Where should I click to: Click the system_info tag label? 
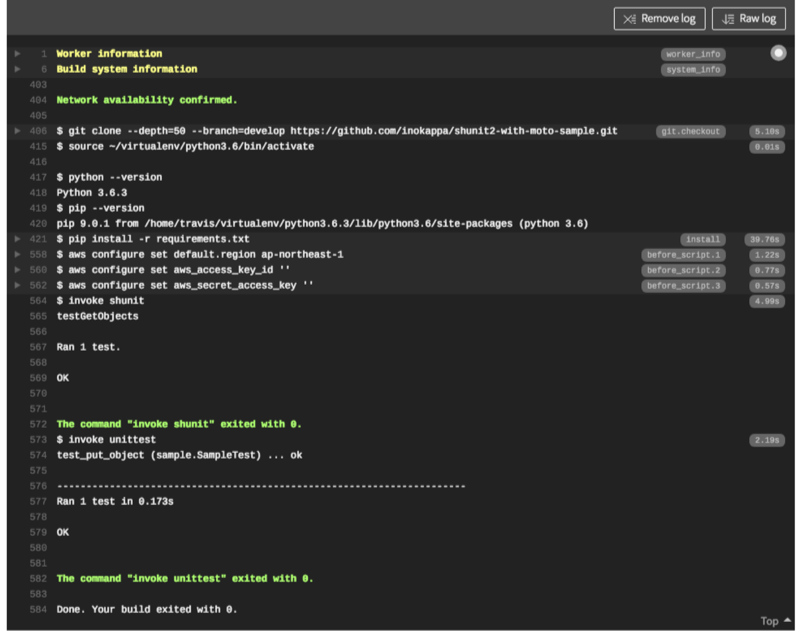[693, 69]
